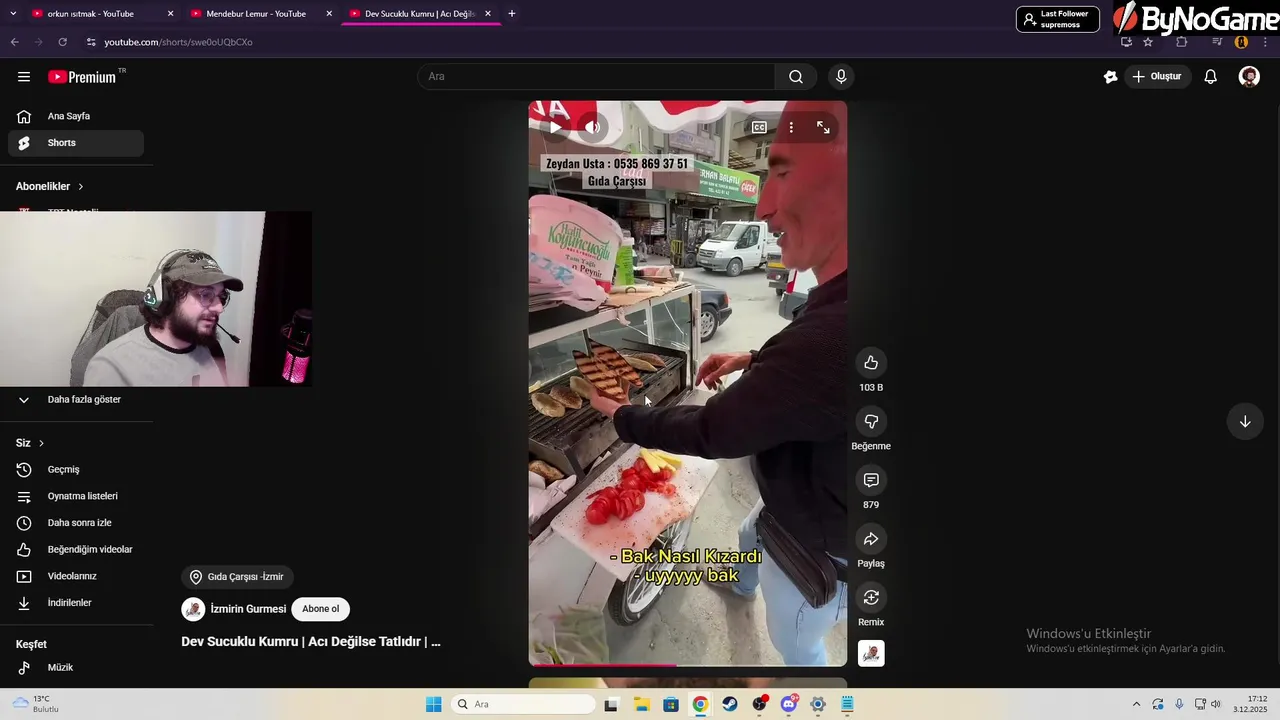Open the YouTube hamburger guide menu
1280x720 pixels.
tap(24, 77)
